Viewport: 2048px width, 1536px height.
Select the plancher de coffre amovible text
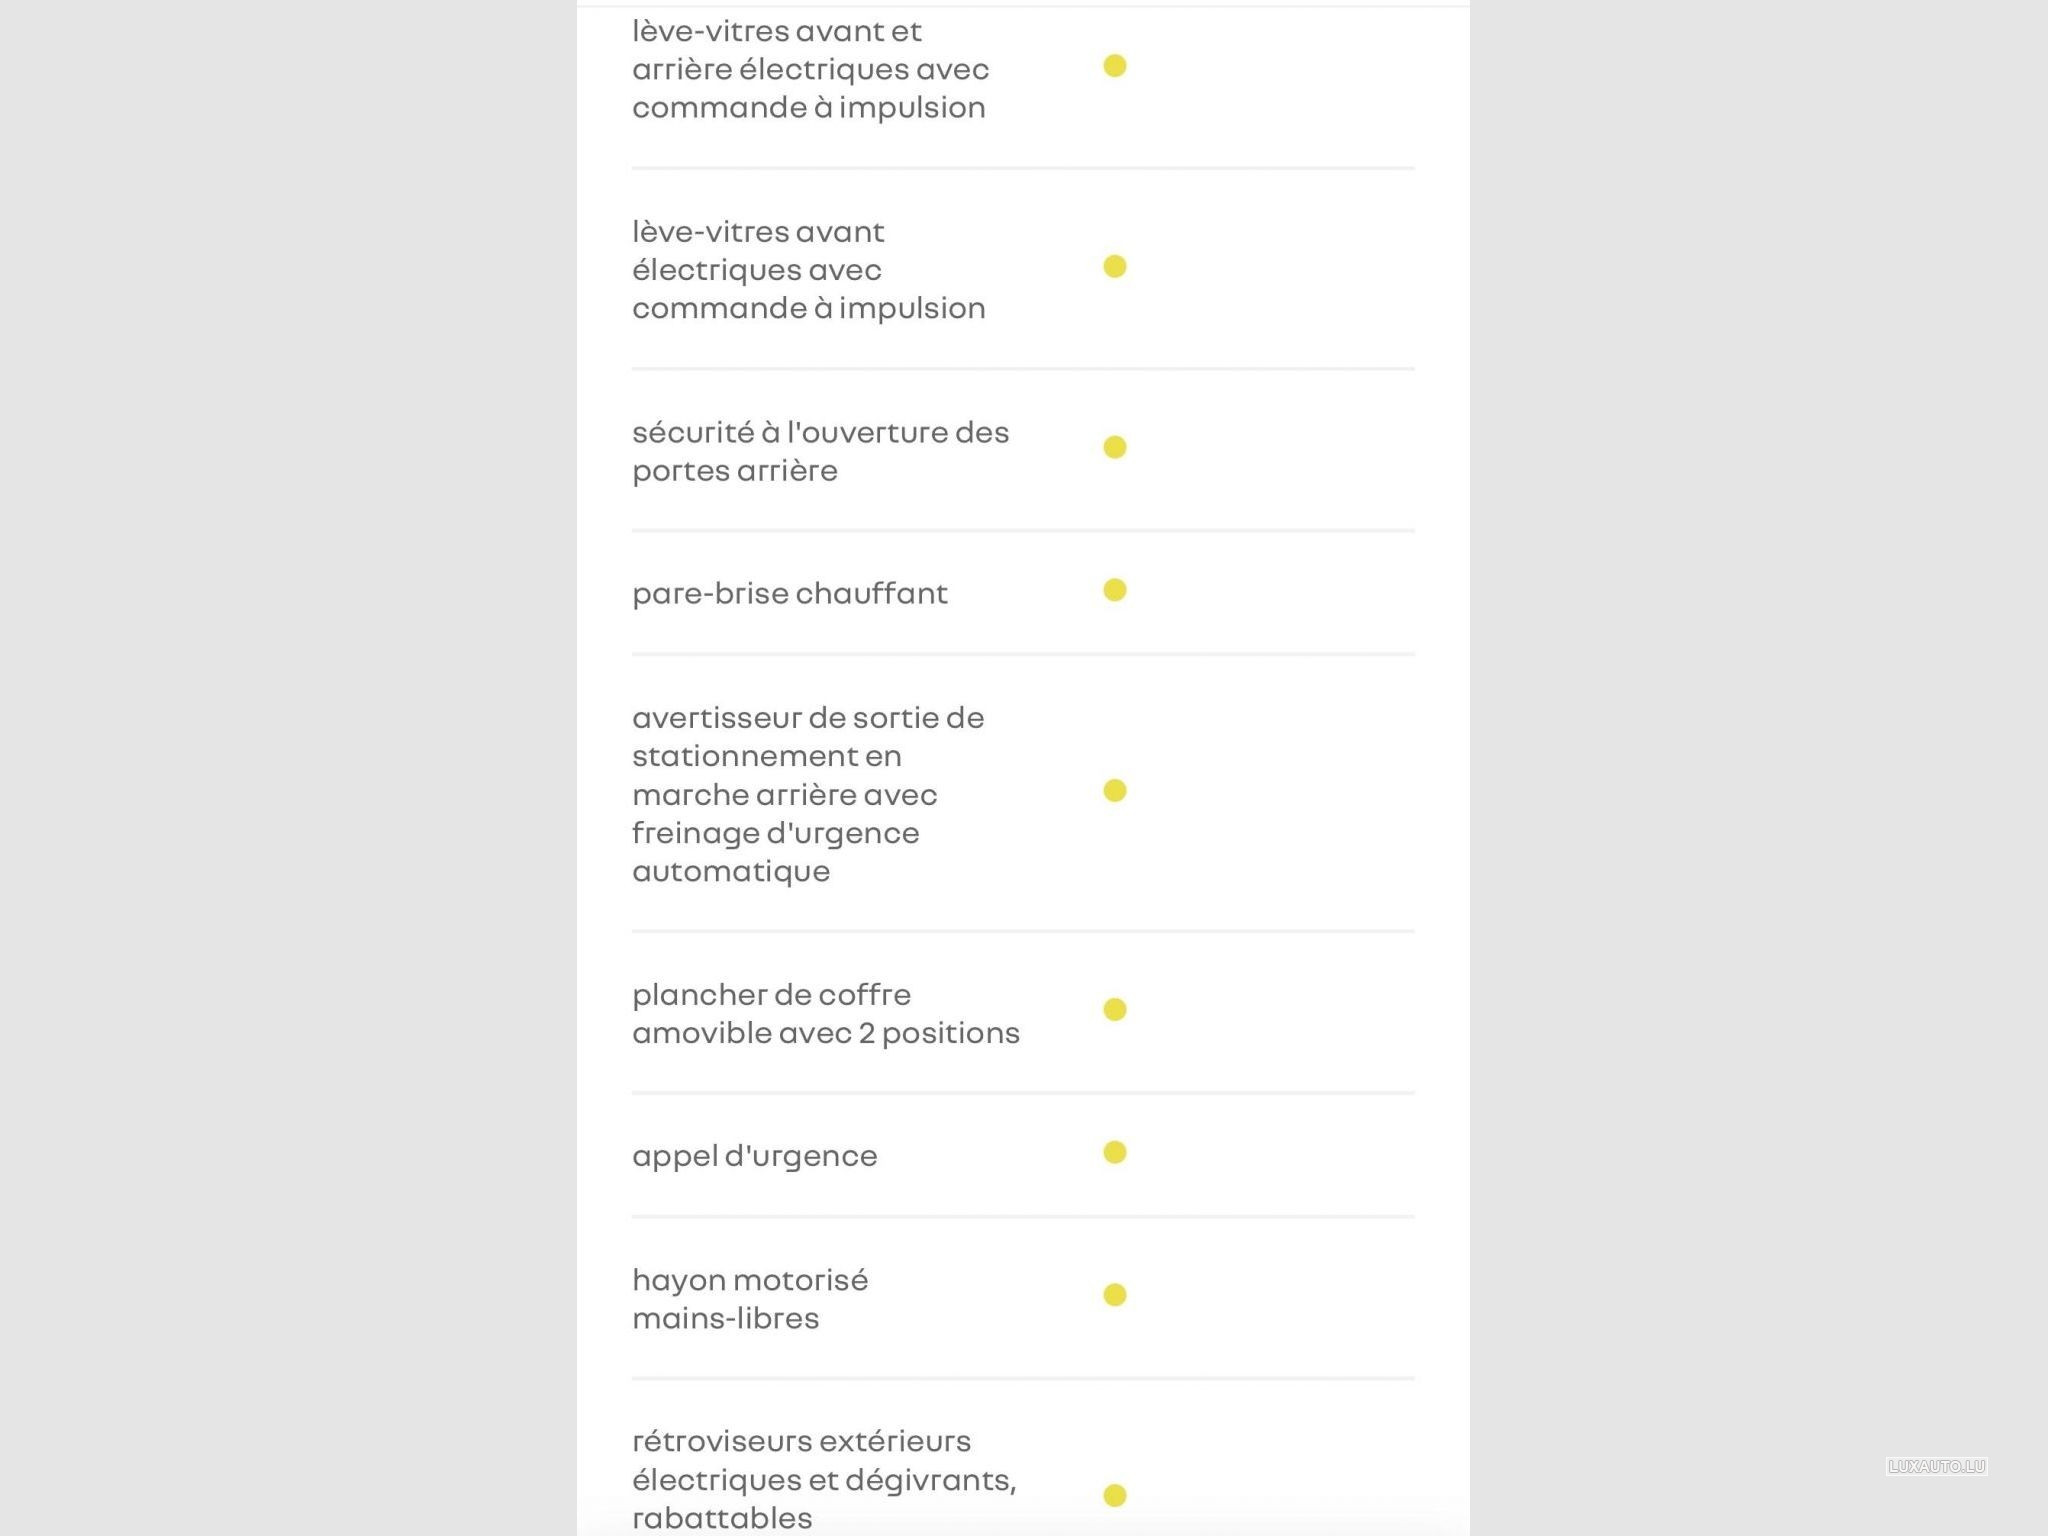825,1014
